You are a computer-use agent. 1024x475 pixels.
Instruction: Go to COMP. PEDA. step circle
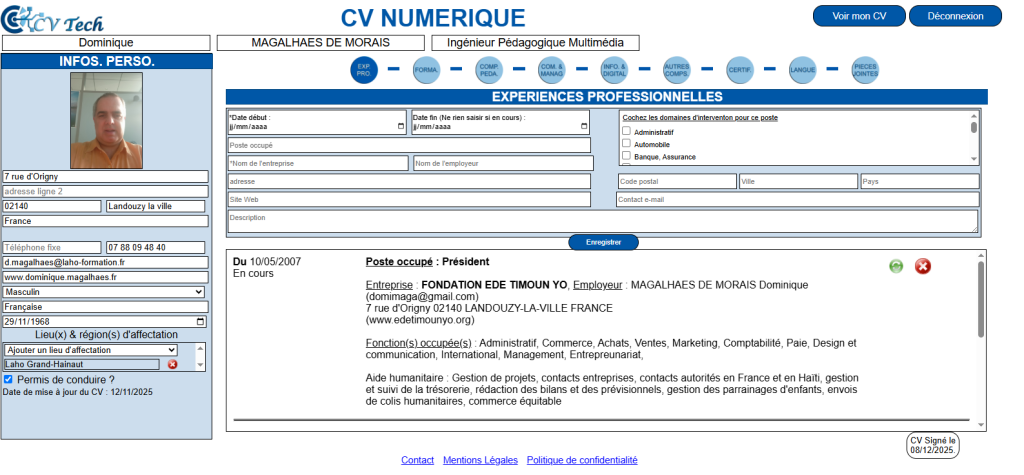[x=489, y=69]
